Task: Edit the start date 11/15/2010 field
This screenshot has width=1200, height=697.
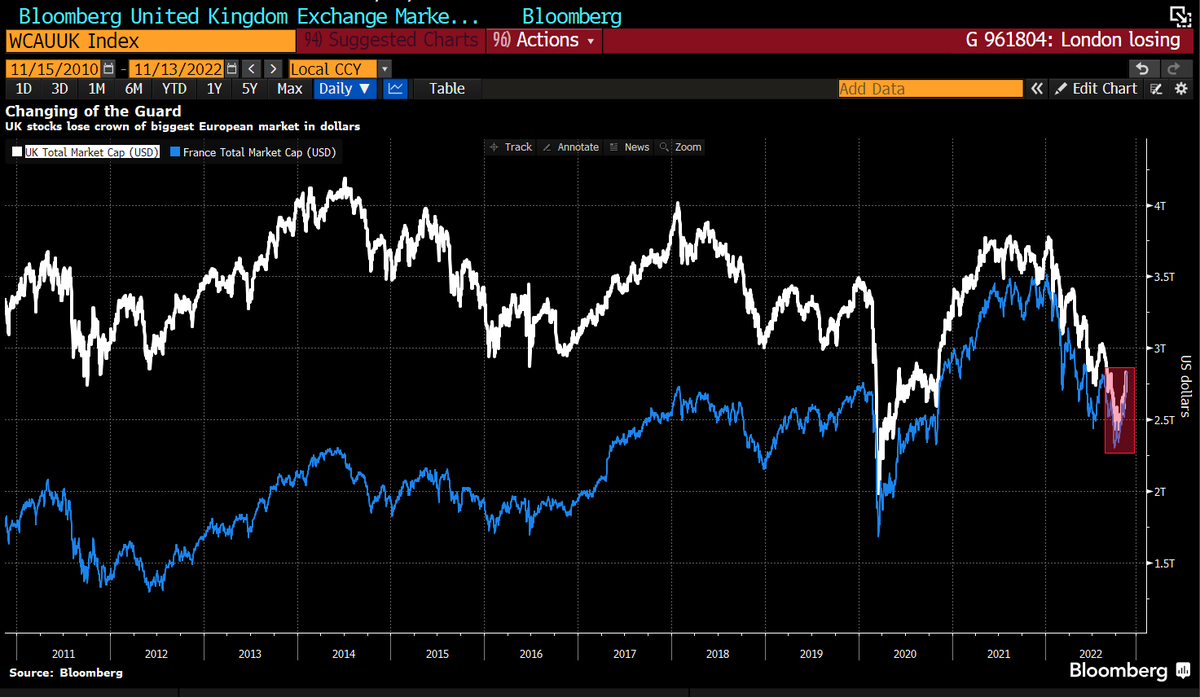Action: click(x=54, y=69)
